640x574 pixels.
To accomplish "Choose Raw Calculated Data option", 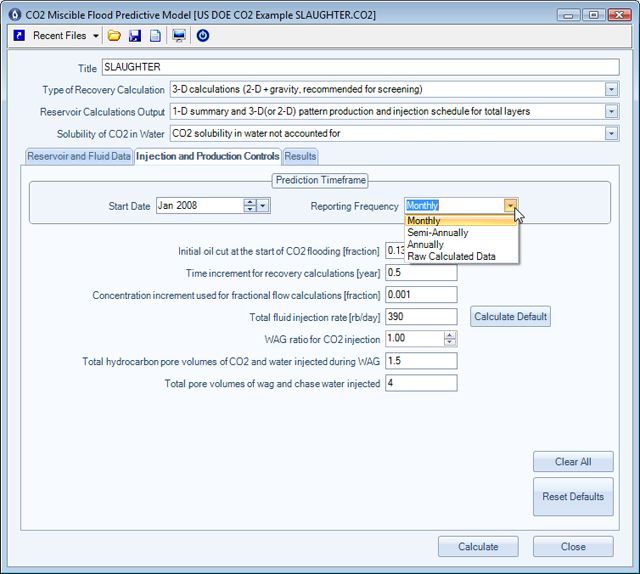I will pyautogui.click(x=461, y=256).
